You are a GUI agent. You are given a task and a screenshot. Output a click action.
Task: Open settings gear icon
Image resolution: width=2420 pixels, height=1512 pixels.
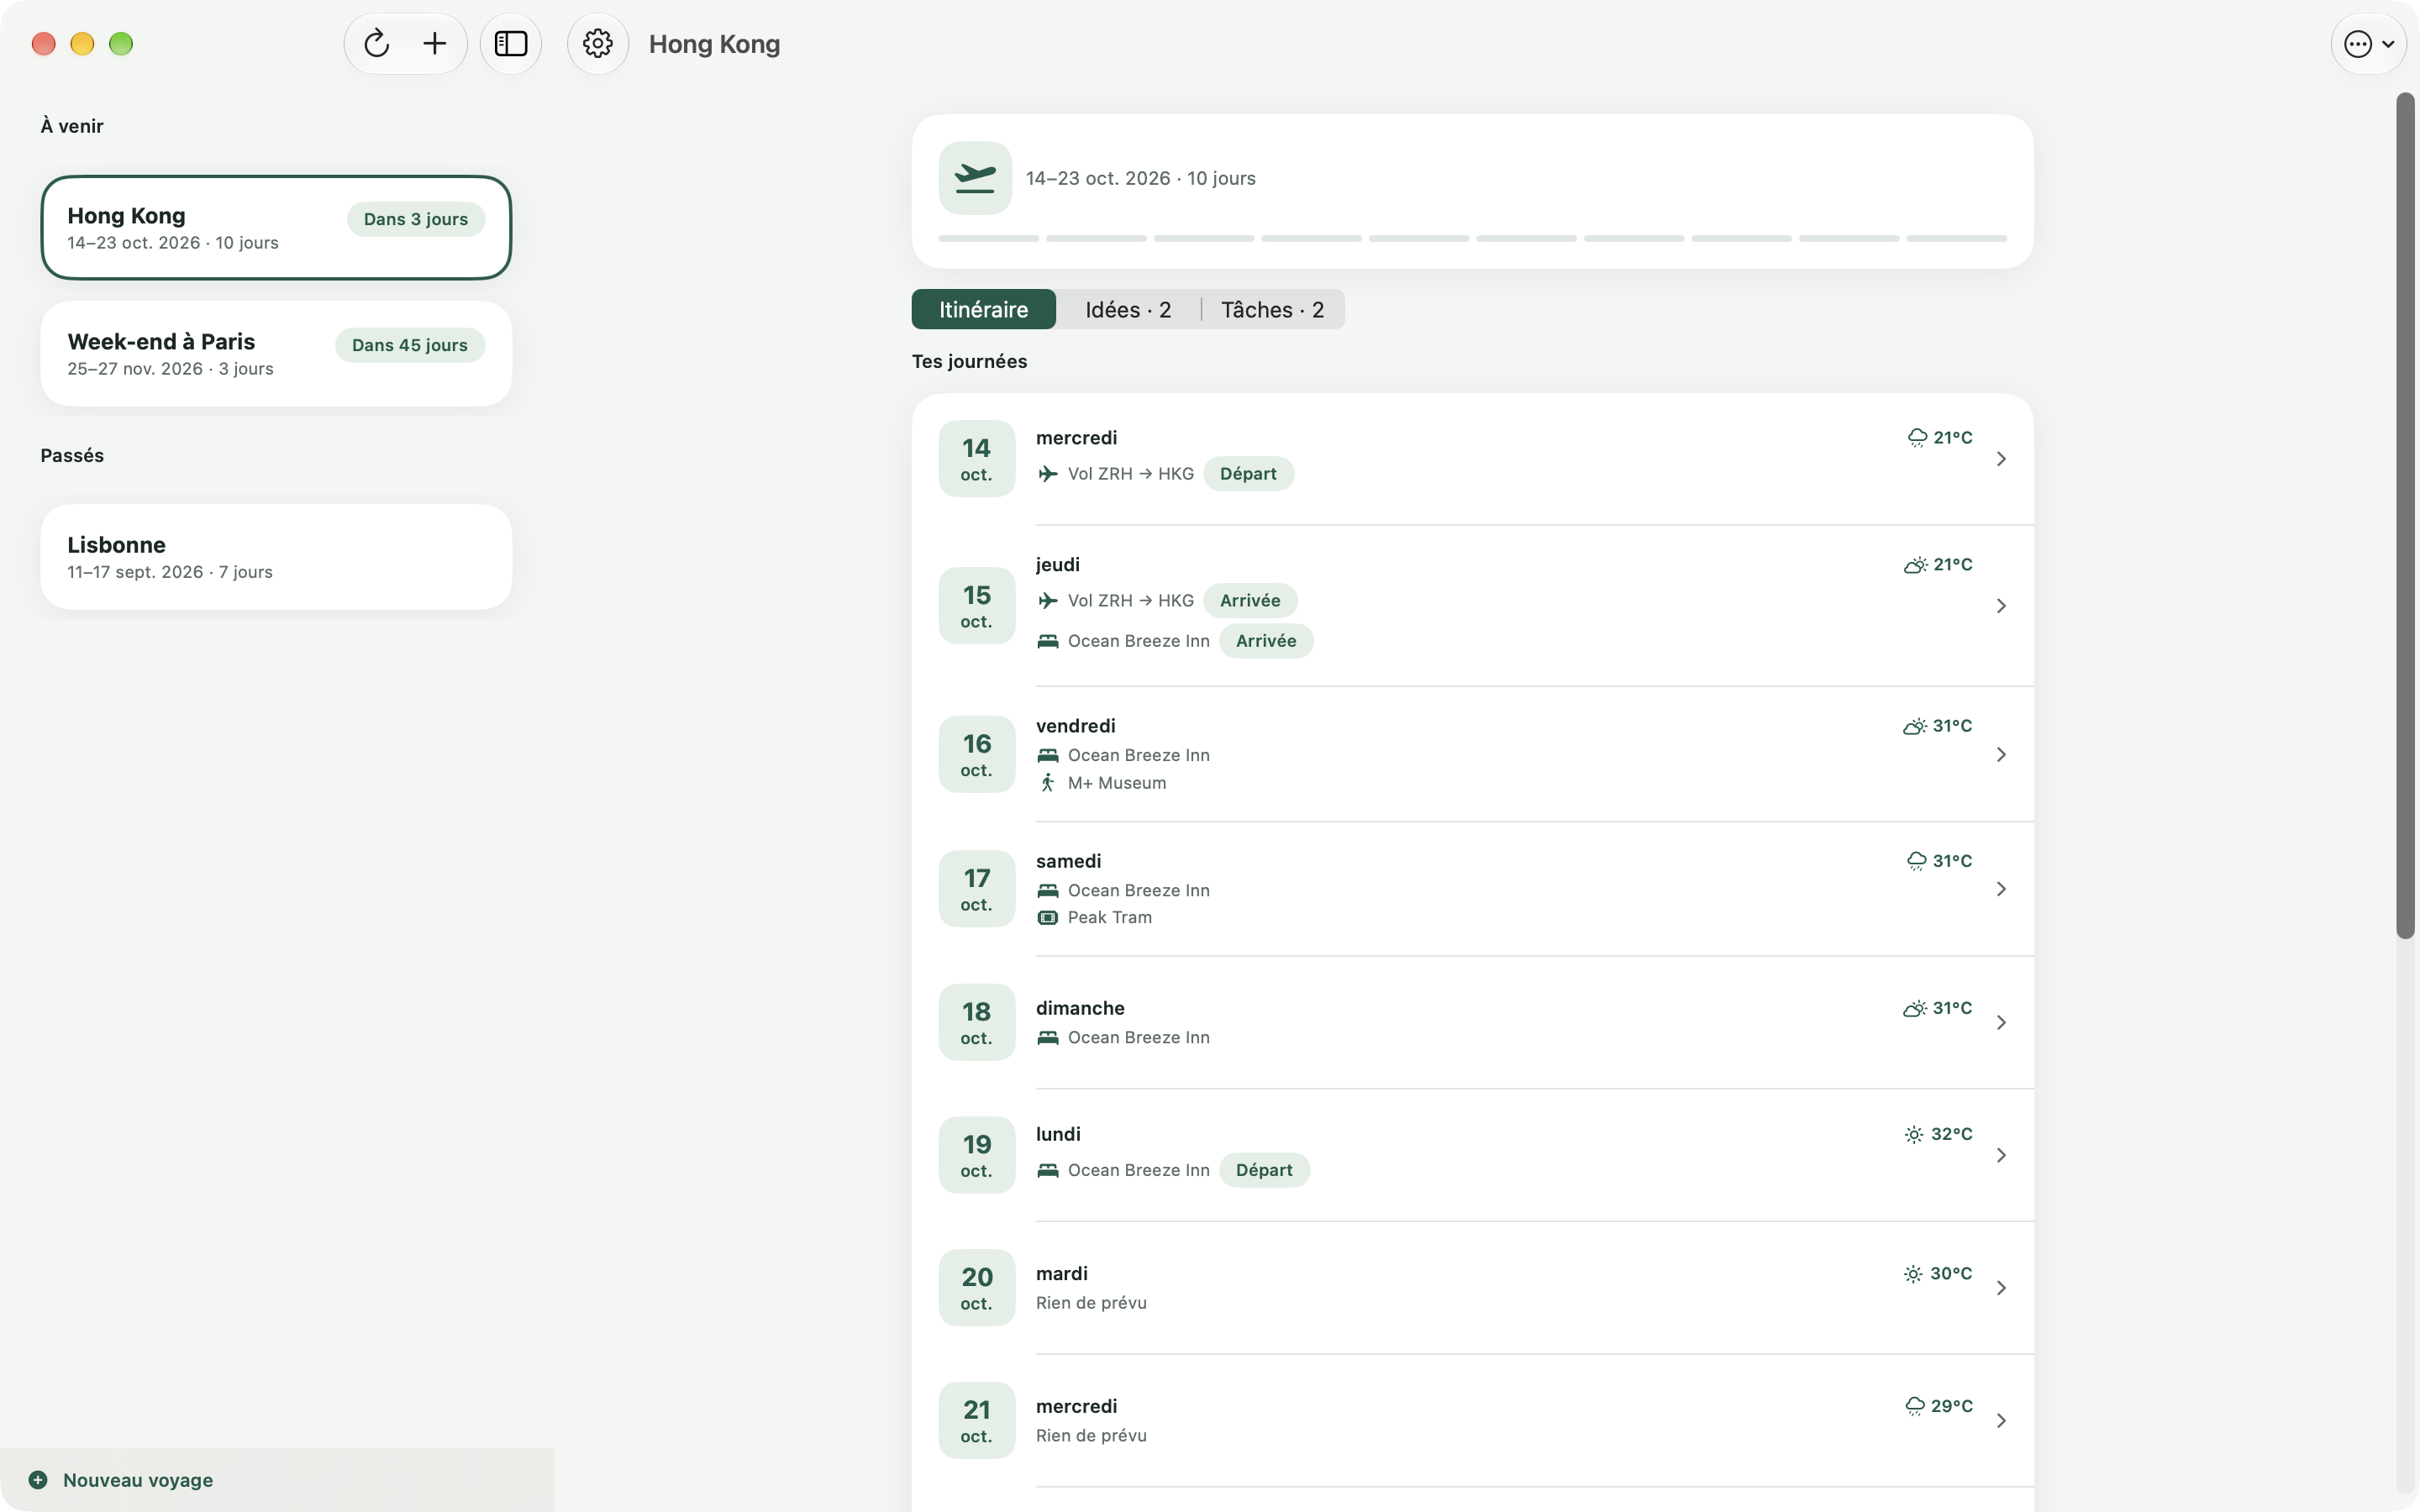598,44
